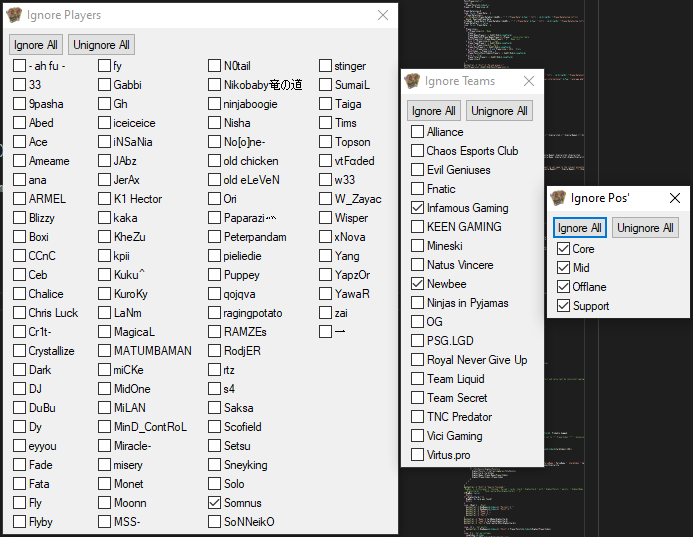This screenshot has width=693, height=537.
Task: Check the PSG.LGD team checkbox
Action: 417,340
